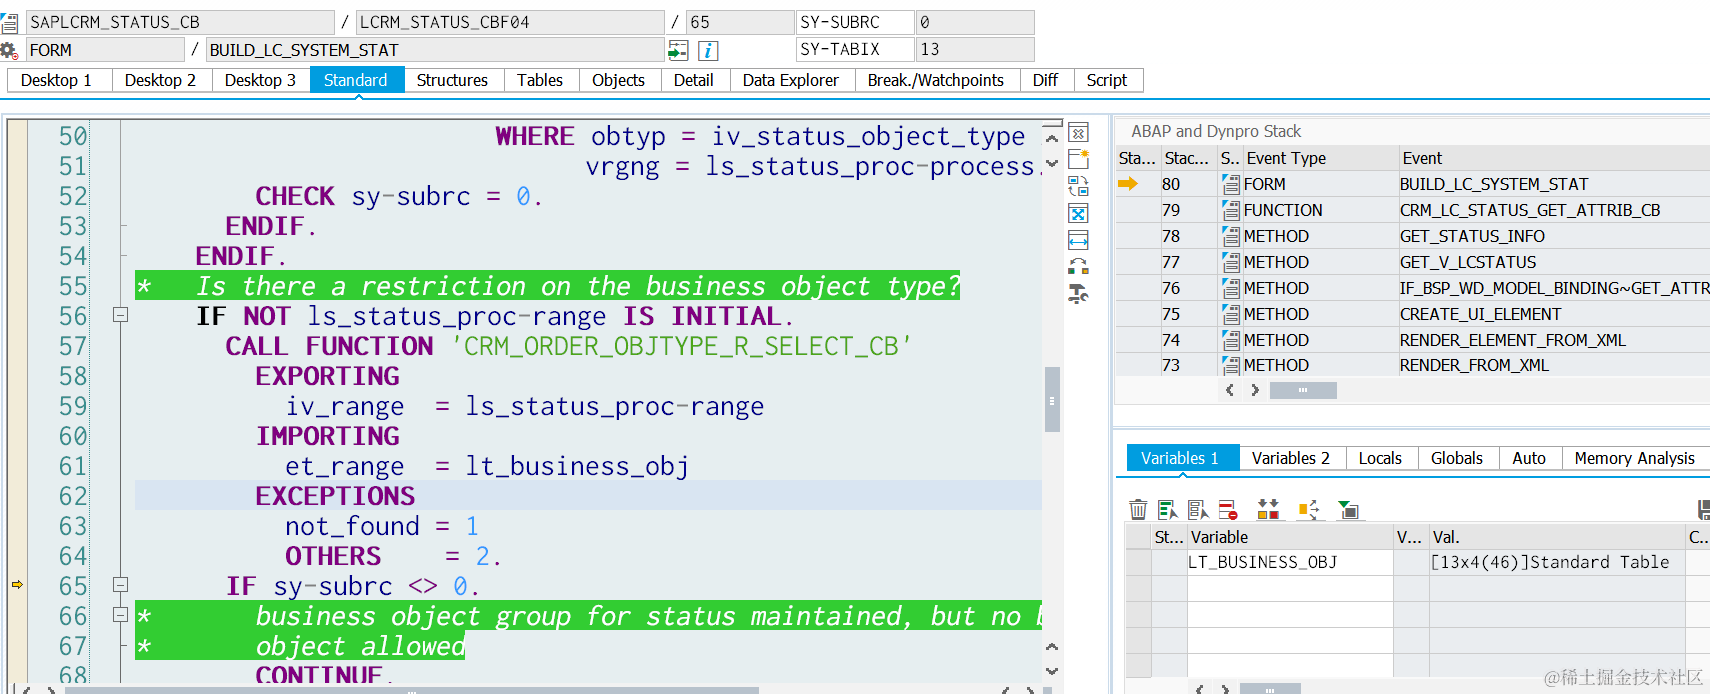Click the code editor vertical scrollbar thumb
The width and height of the screenshot is (1710, 694).
[1052, 399]
